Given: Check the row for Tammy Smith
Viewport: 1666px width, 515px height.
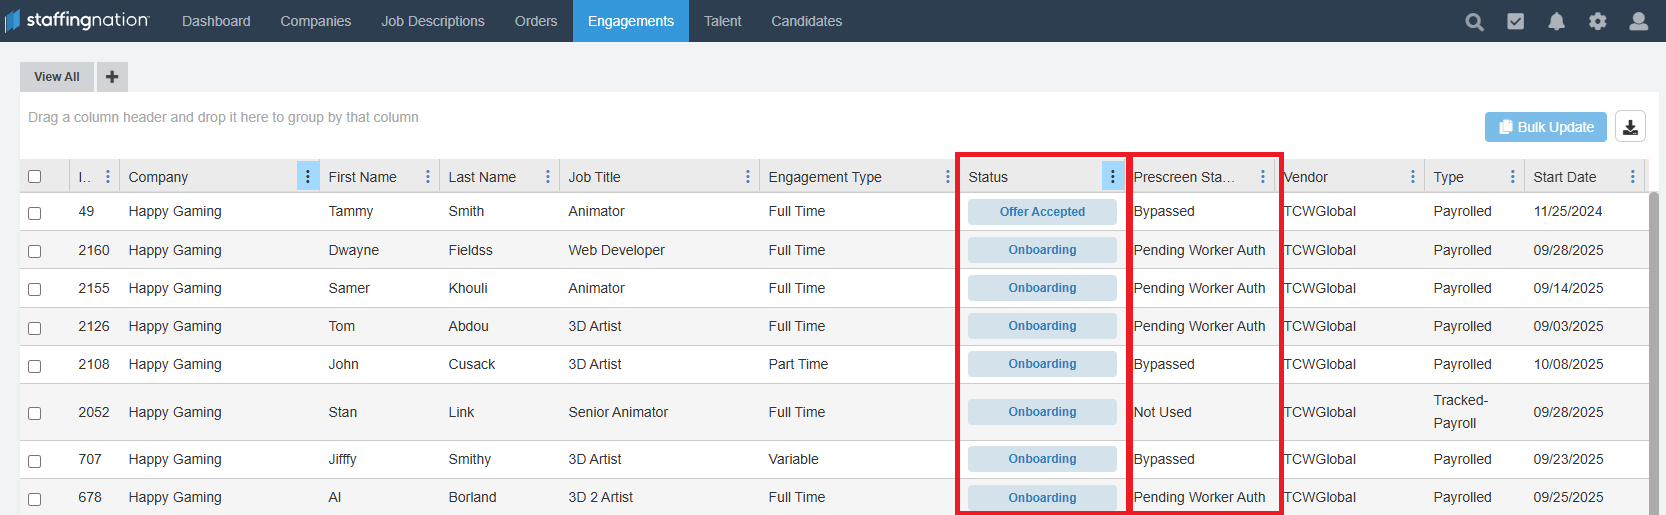Looking at the screenshot, I should pos(35,213).
